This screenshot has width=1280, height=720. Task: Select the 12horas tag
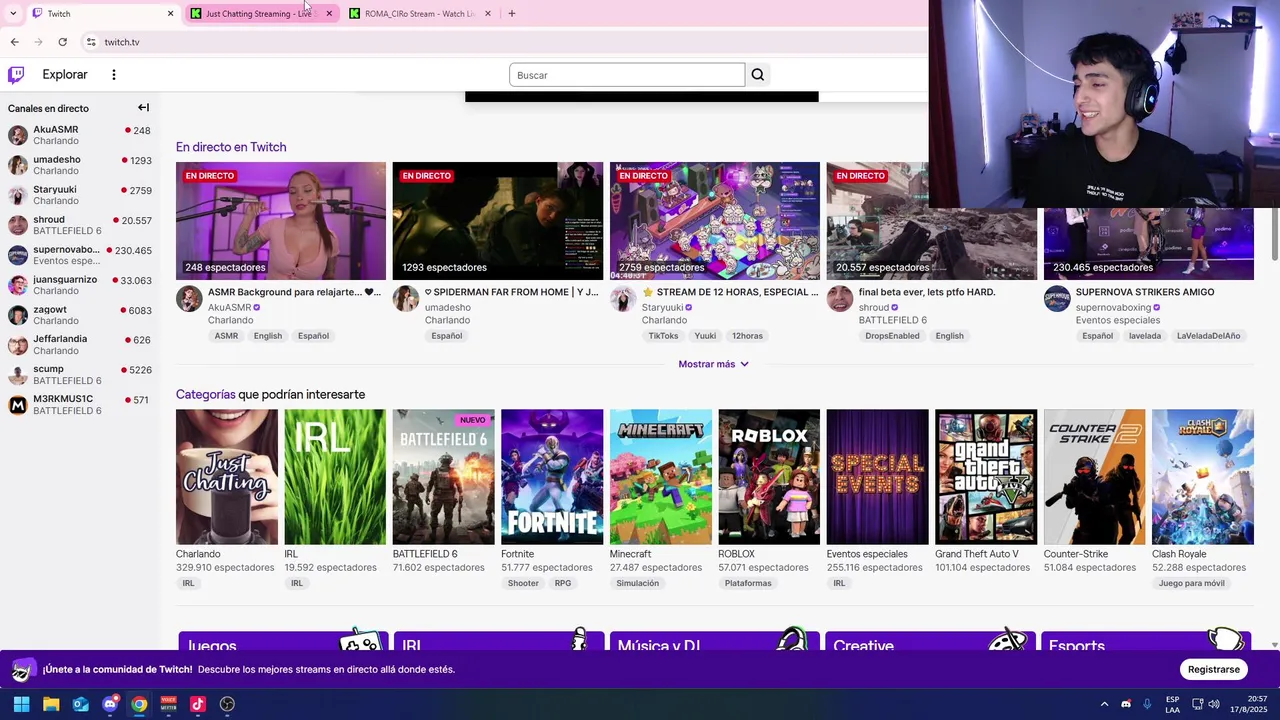747,336
